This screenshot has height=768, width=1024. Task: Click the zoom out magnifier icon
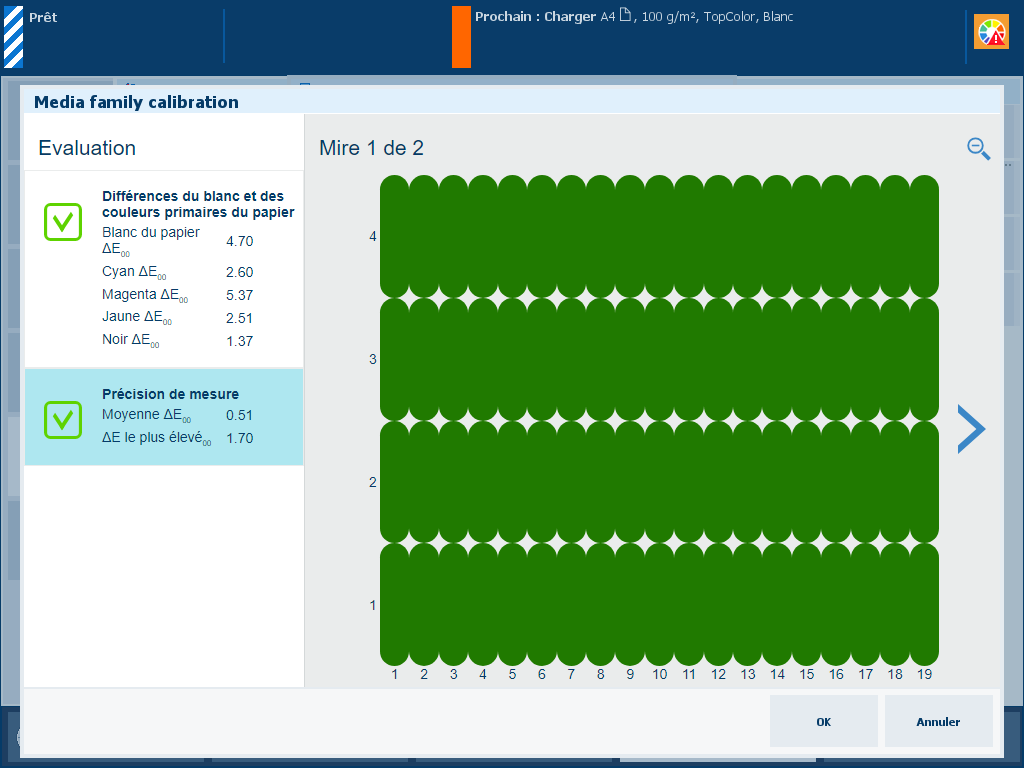coord(978,149)
